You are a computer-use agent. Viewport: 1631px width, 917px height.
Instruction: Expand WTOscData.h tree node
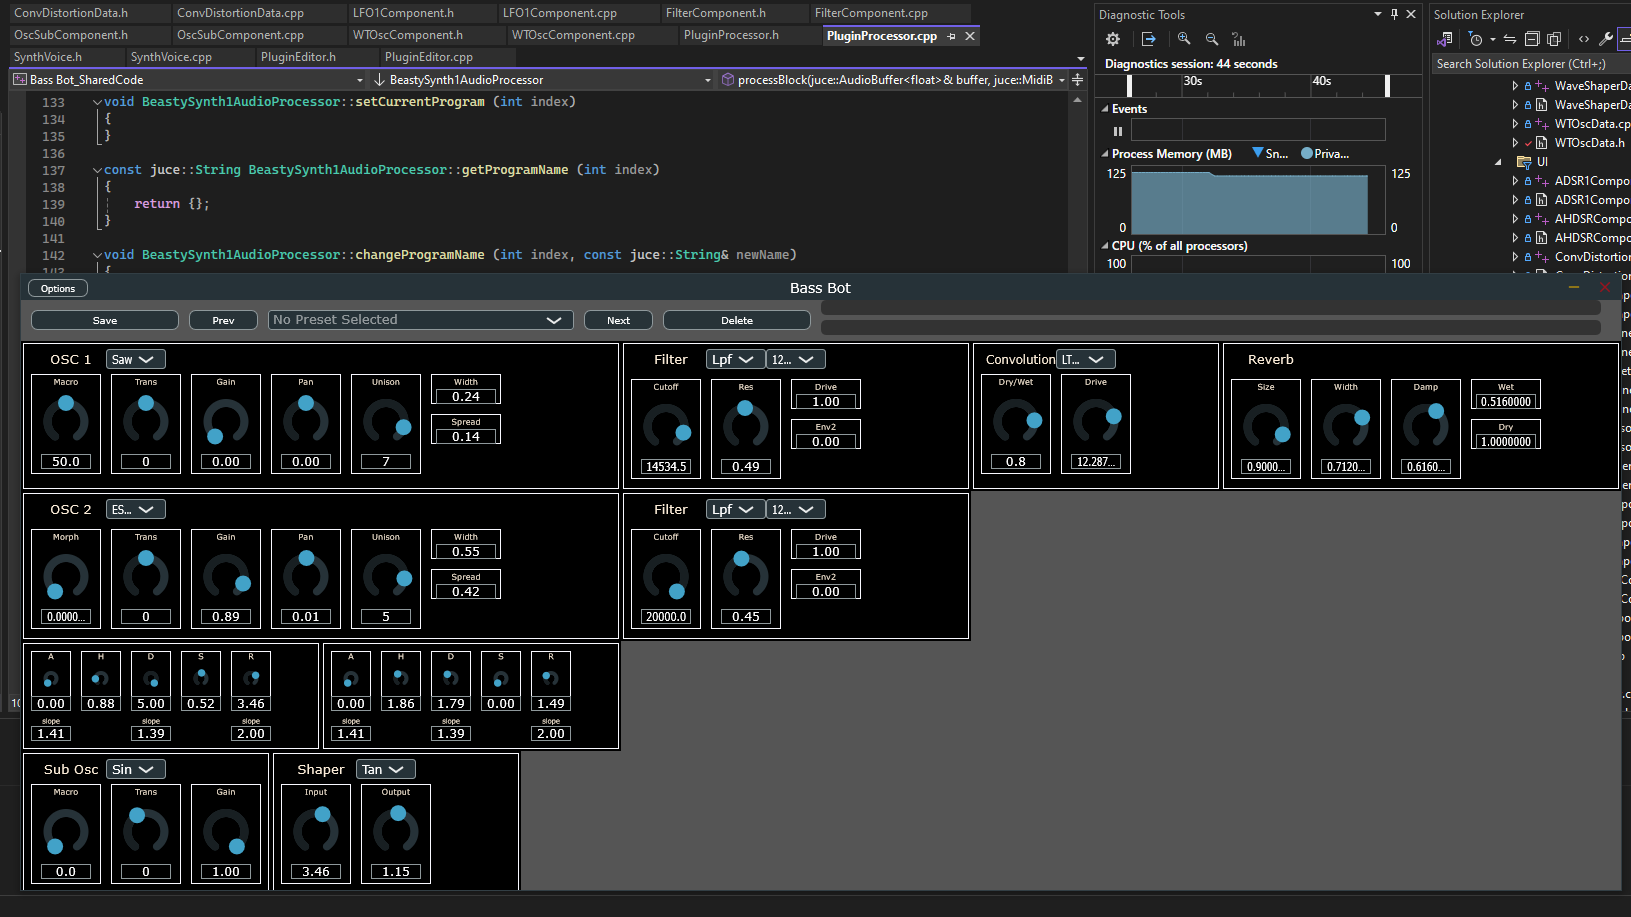[1515, 143]
